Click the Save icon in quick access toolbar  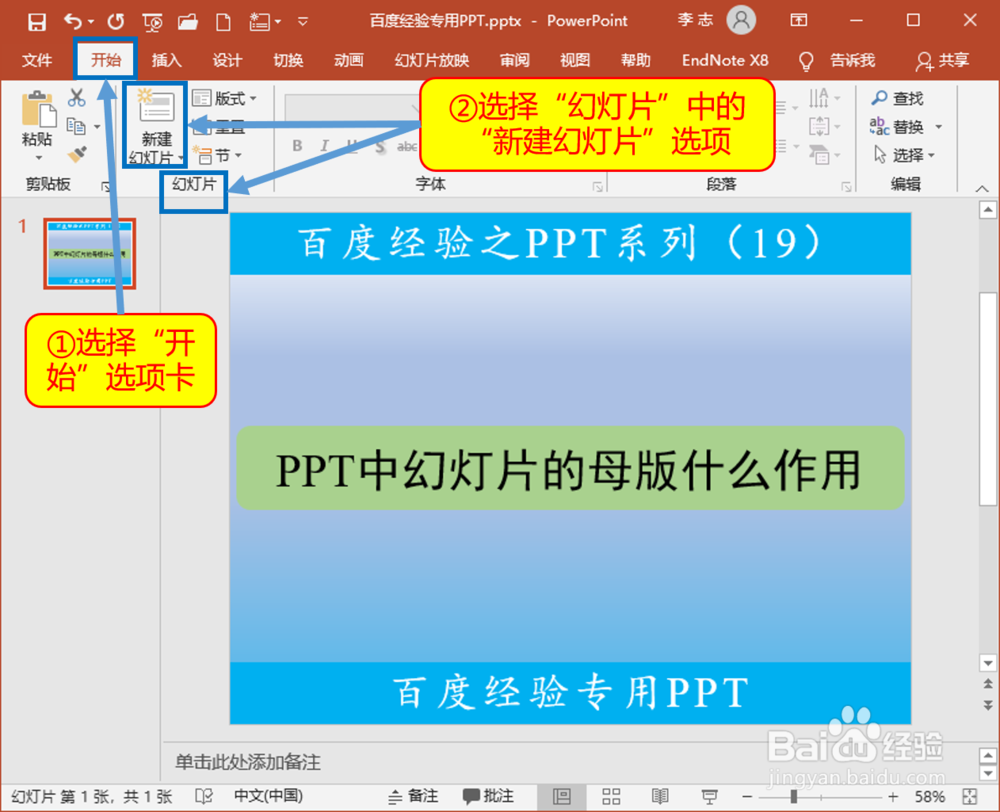coord(36,22)
